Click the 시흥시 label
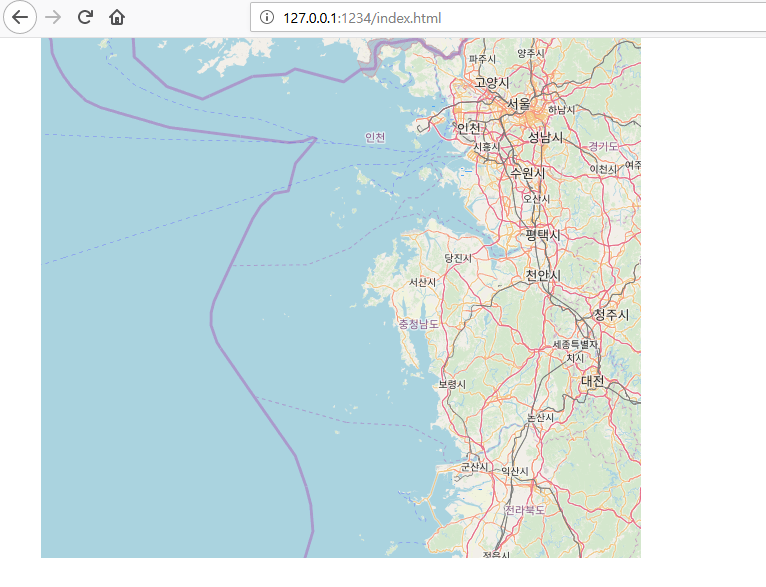 point(487,147)
